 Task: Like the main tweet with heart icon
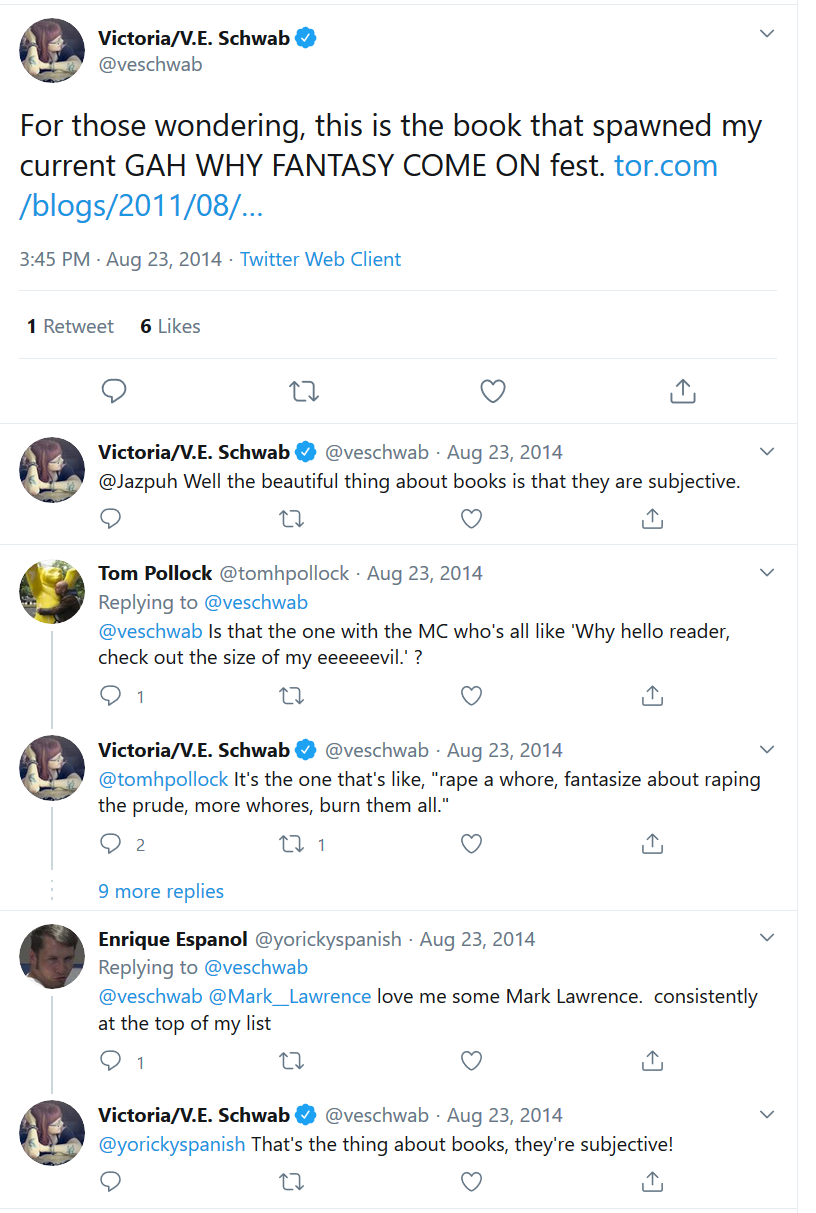coord(493,391)
